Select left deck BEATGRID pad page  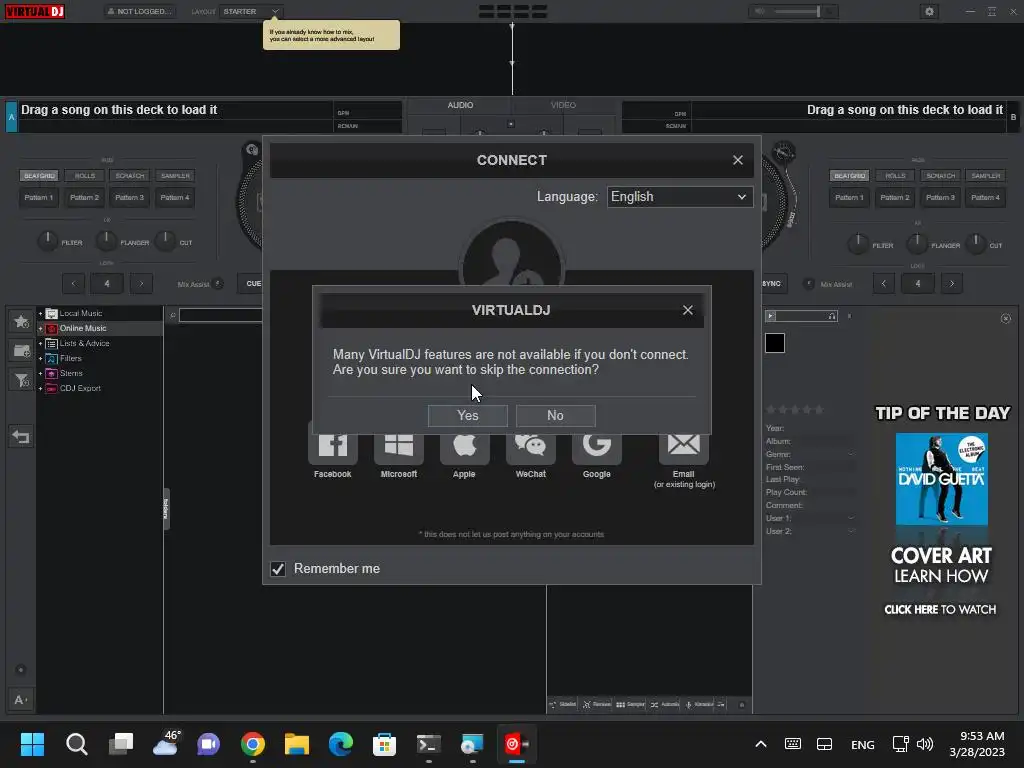[39, 176]
